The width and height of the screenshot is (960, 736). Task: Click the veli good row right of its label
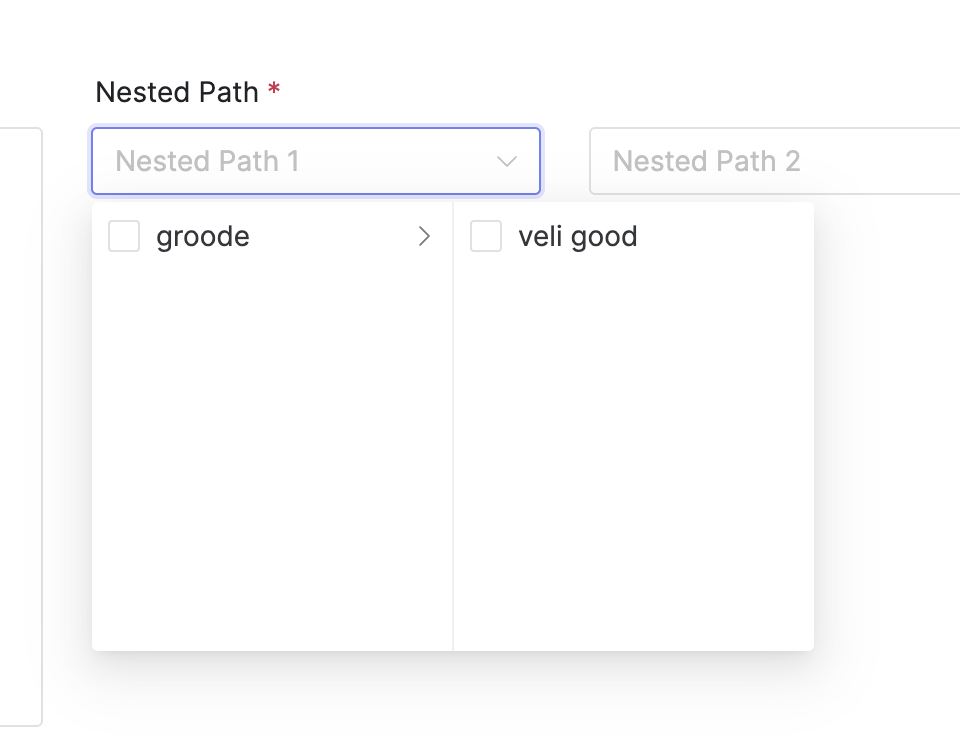click(720, 237)
